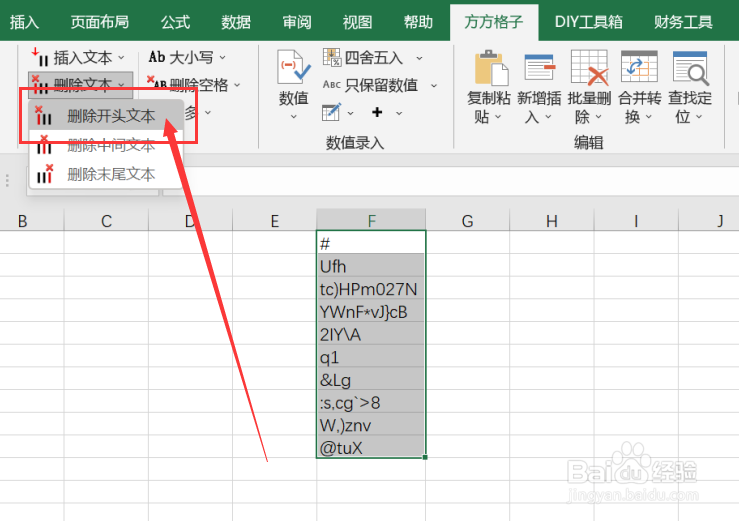Screen dimensions: 739x521
Task: Click the 大小写 Ab icon
Action: pyautogui.click(x=156, y=57)
